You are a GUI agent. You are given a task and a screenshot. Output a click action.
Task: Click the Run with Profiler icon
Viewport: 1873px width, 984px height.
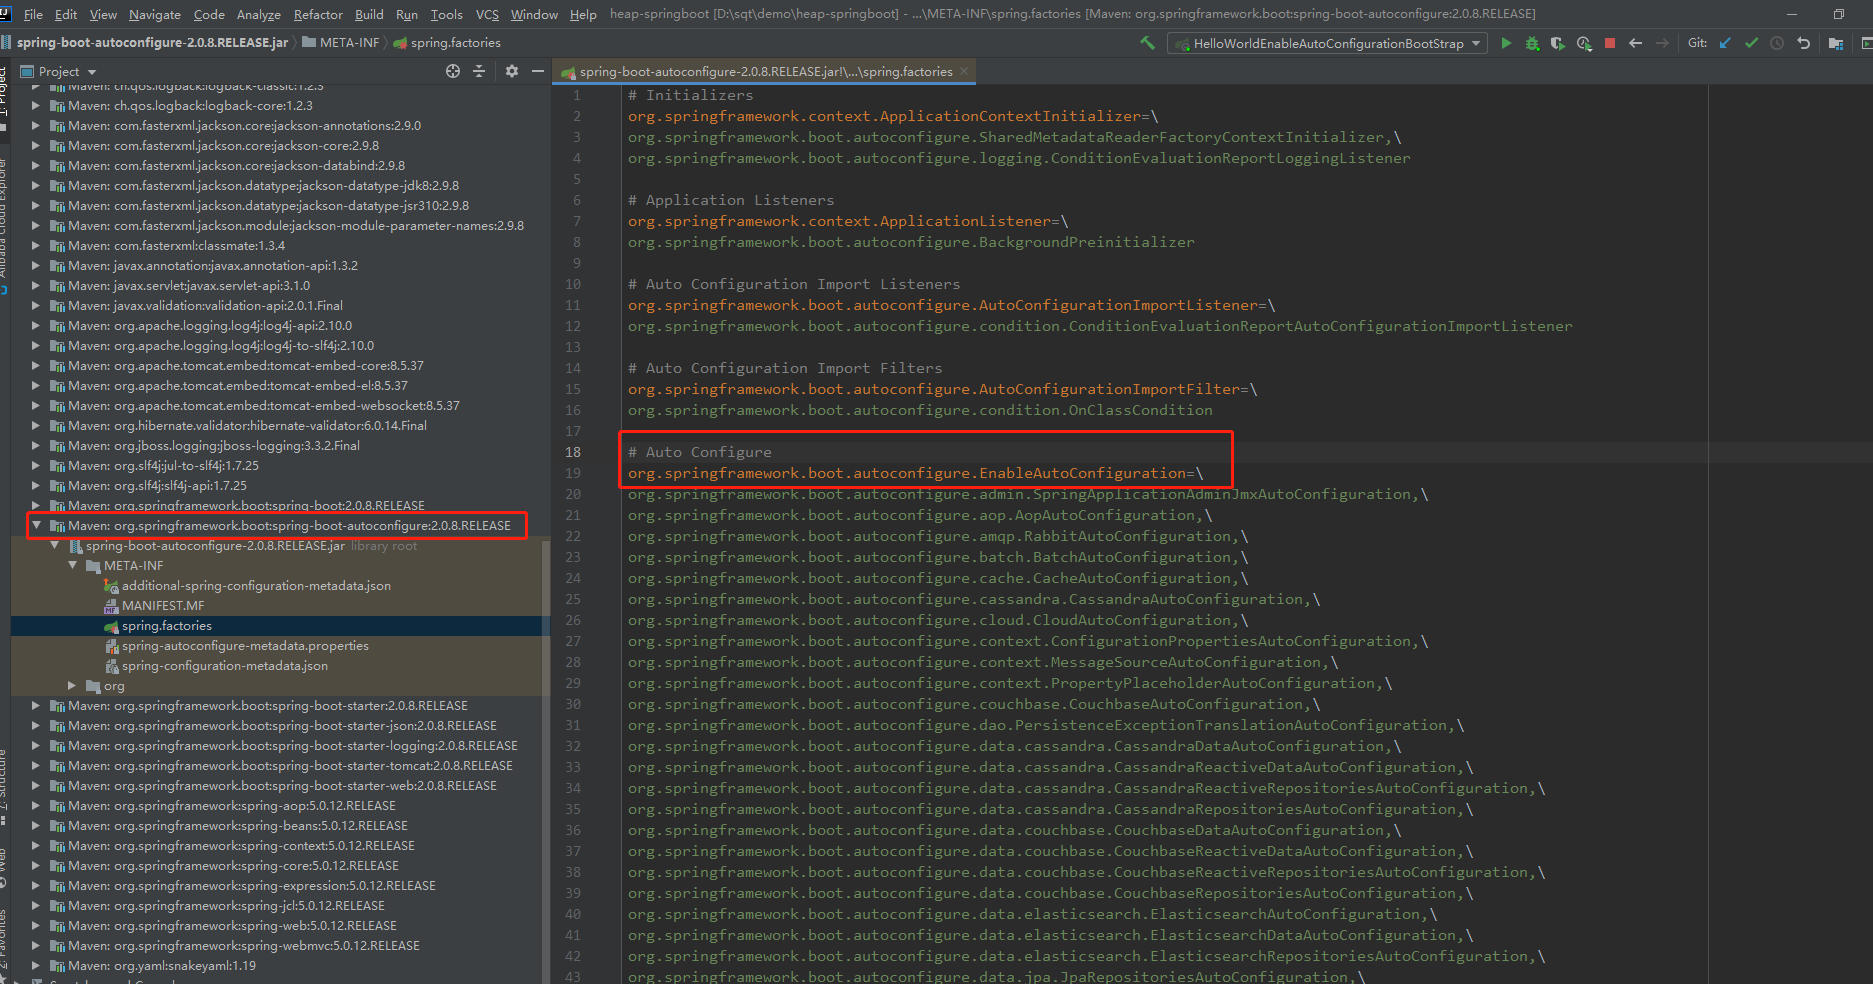pyautogui.click(x=1584, y=43)
